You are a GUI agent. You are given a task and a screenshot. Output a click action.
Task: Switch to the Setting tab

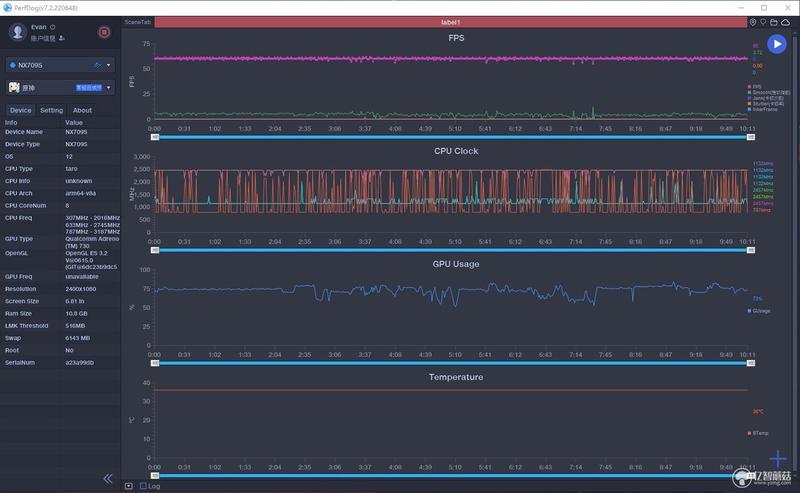pos(52,110)
